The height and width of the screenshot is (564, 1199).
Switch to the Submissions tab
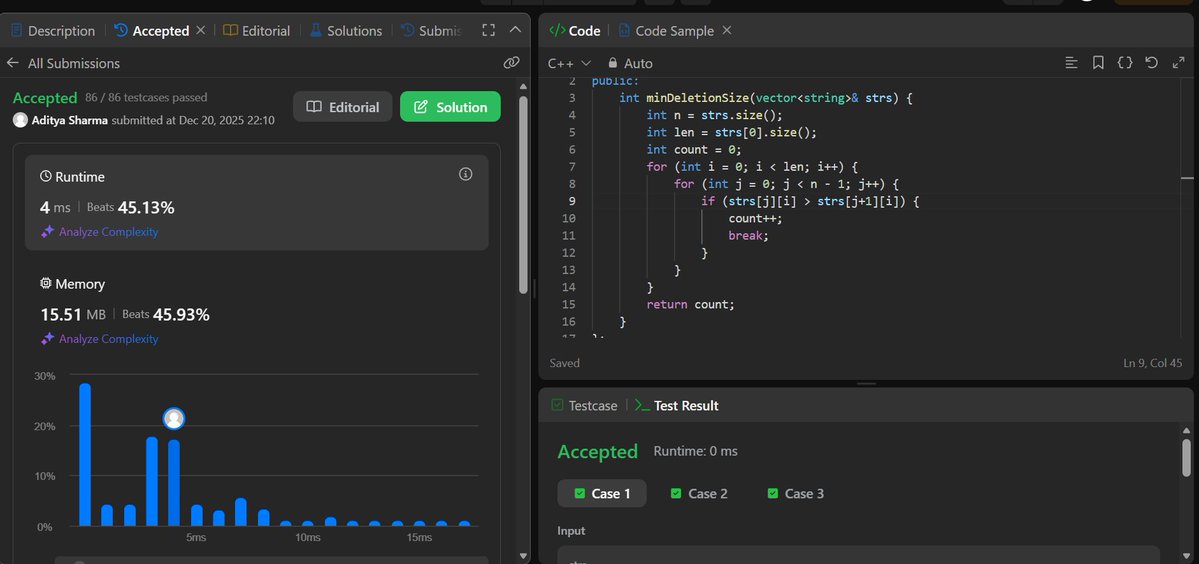[432, 31]
